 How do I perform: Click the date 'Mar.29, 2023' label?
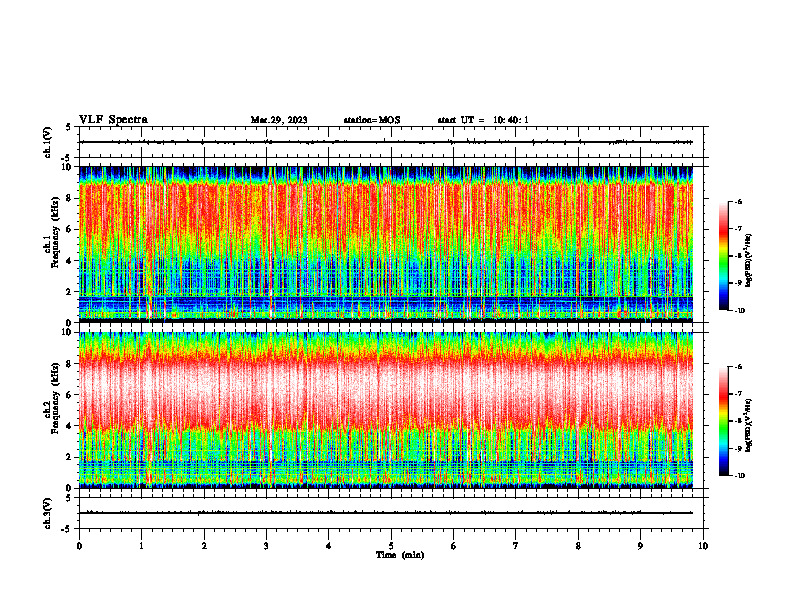[279, 120]
